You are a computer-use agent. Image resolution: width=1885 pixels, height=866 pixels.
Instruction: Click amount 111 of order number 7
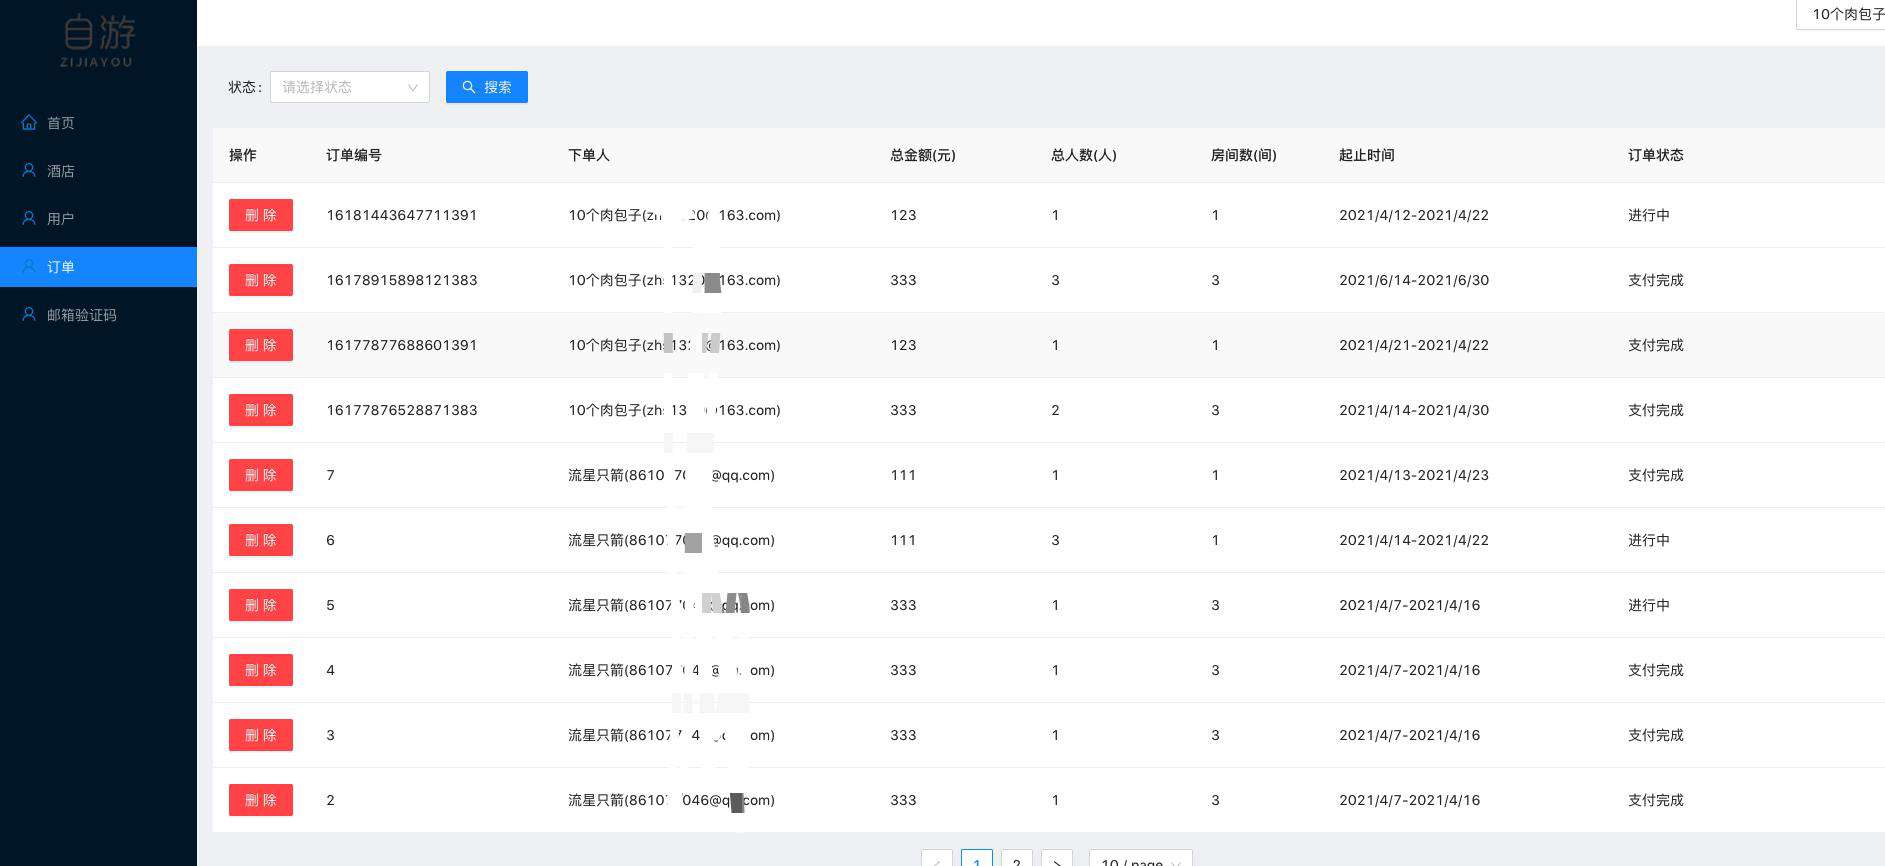tap(903, 475)
